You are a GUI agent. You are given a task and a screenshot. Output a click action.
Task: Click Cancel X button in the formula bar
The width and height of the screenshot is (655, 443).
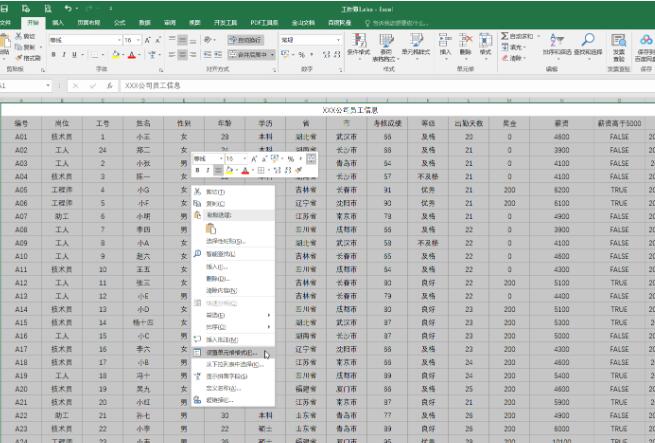point(76,86)
